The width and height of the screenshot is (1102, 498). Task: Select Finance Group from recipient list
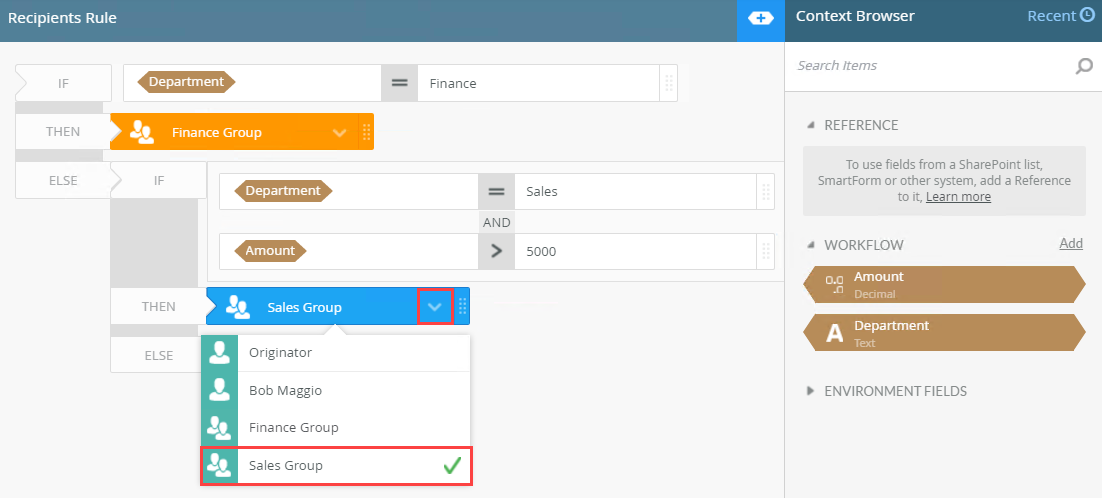pos(336,428)
